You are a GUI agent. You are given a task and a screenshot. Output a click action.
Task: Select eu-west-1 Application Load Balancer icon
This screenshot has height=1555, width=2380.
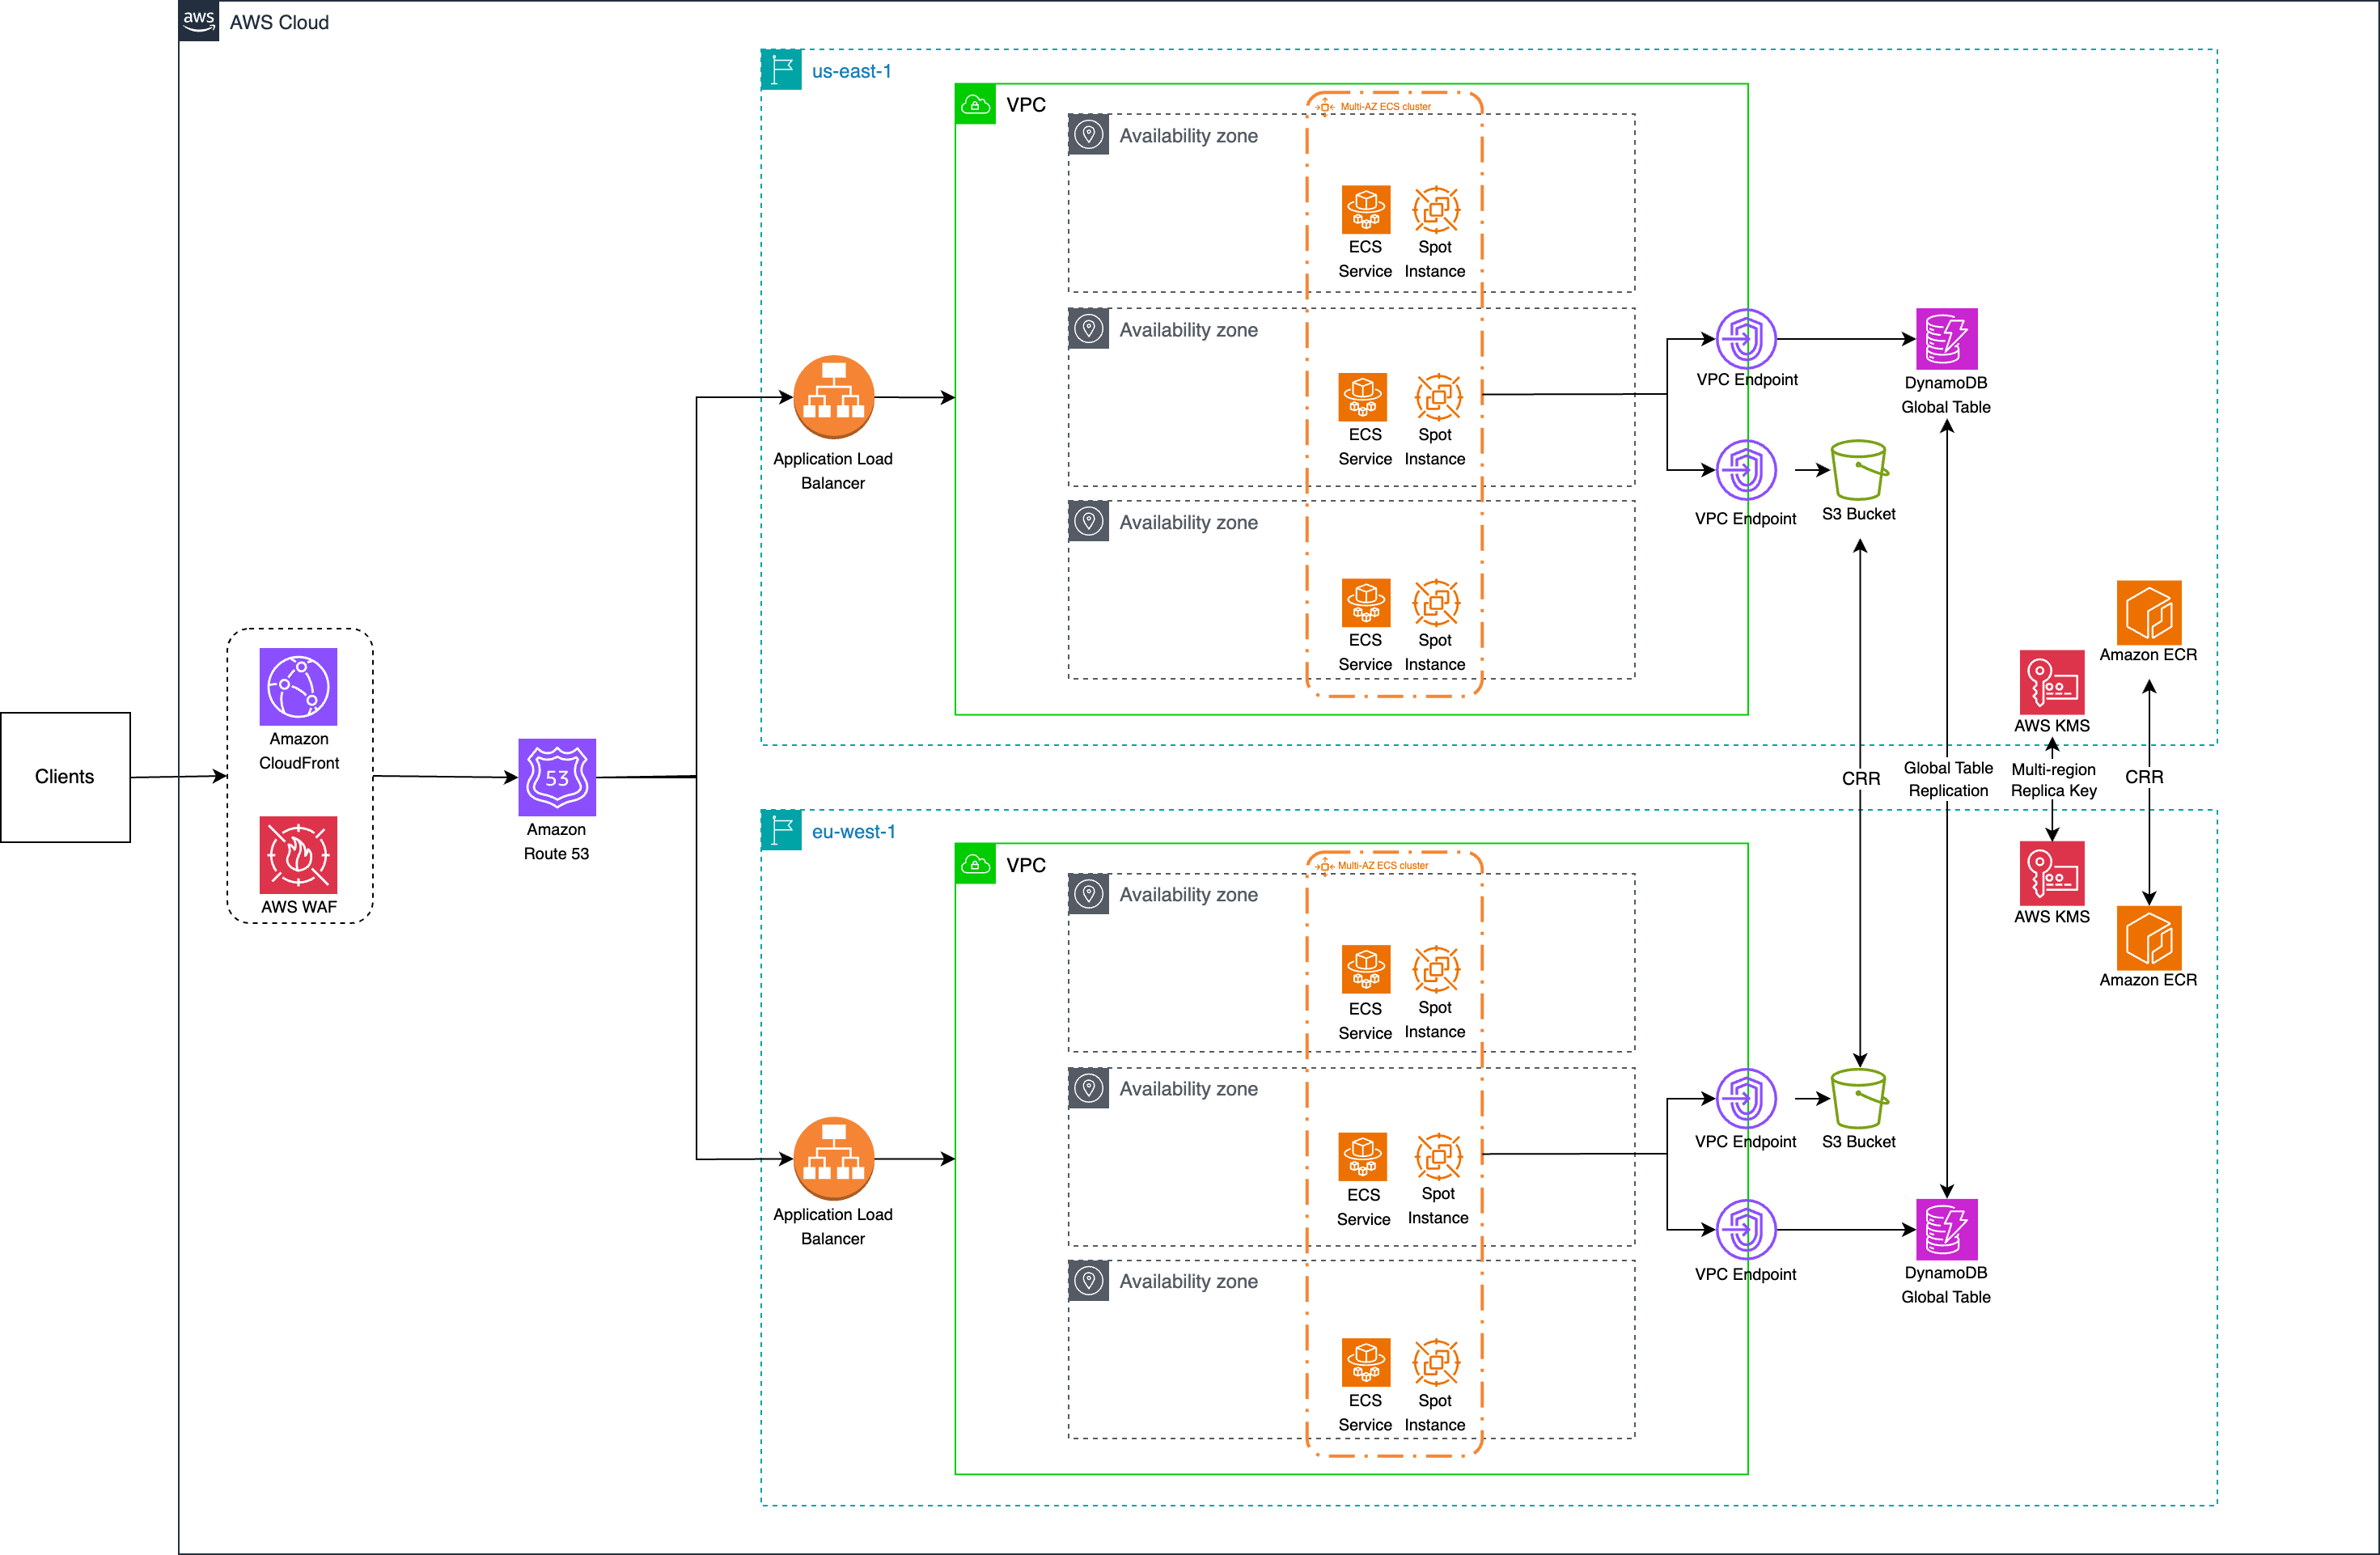(833, 1158)
